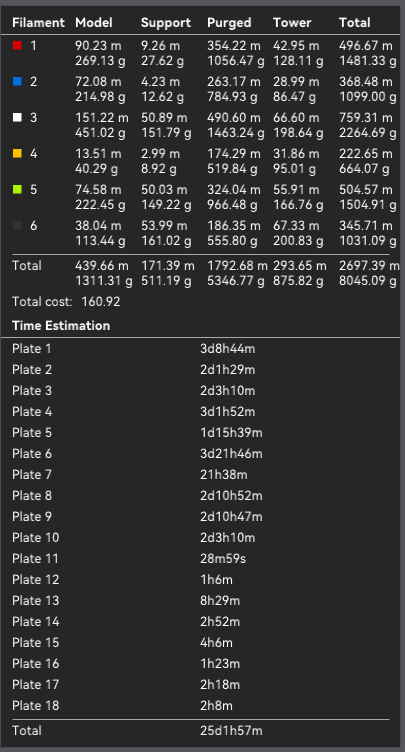
Task: Select the Plate 14 row label
Action: coord(36,622)
